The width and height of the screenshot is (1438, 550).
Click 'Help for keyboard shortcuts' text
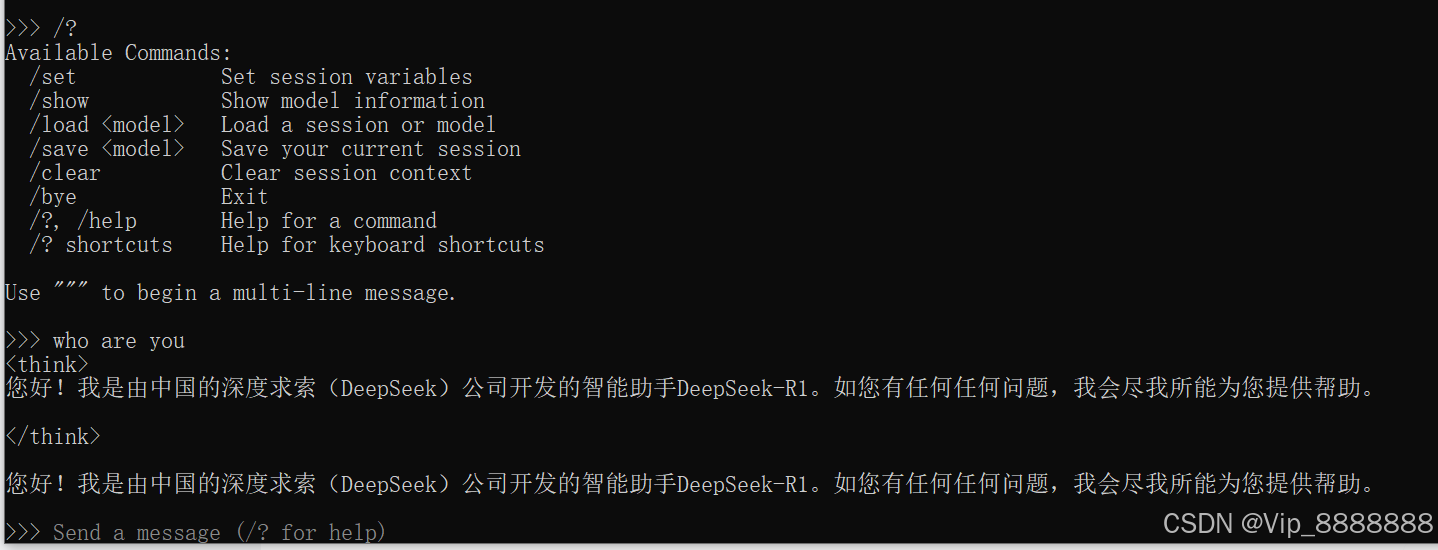(382, 245)
